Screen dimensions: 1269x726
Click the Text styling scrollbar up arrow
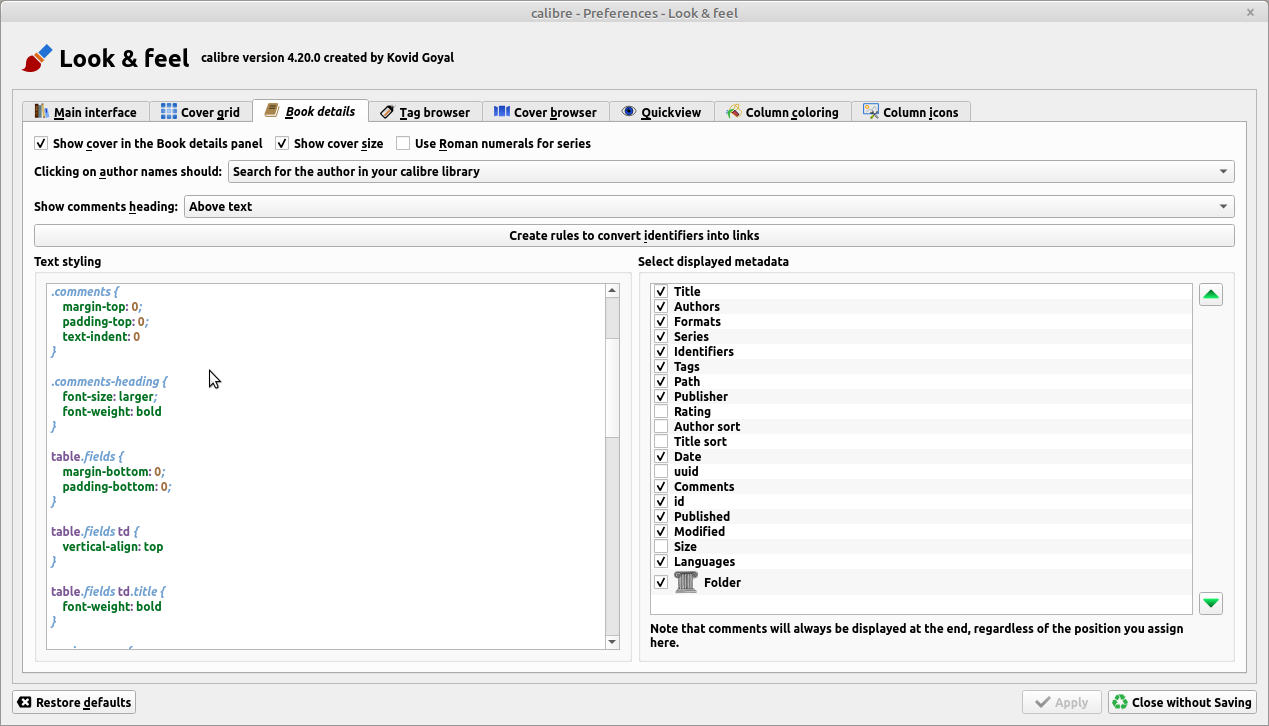pyautogui.click(x=613, y=290)
